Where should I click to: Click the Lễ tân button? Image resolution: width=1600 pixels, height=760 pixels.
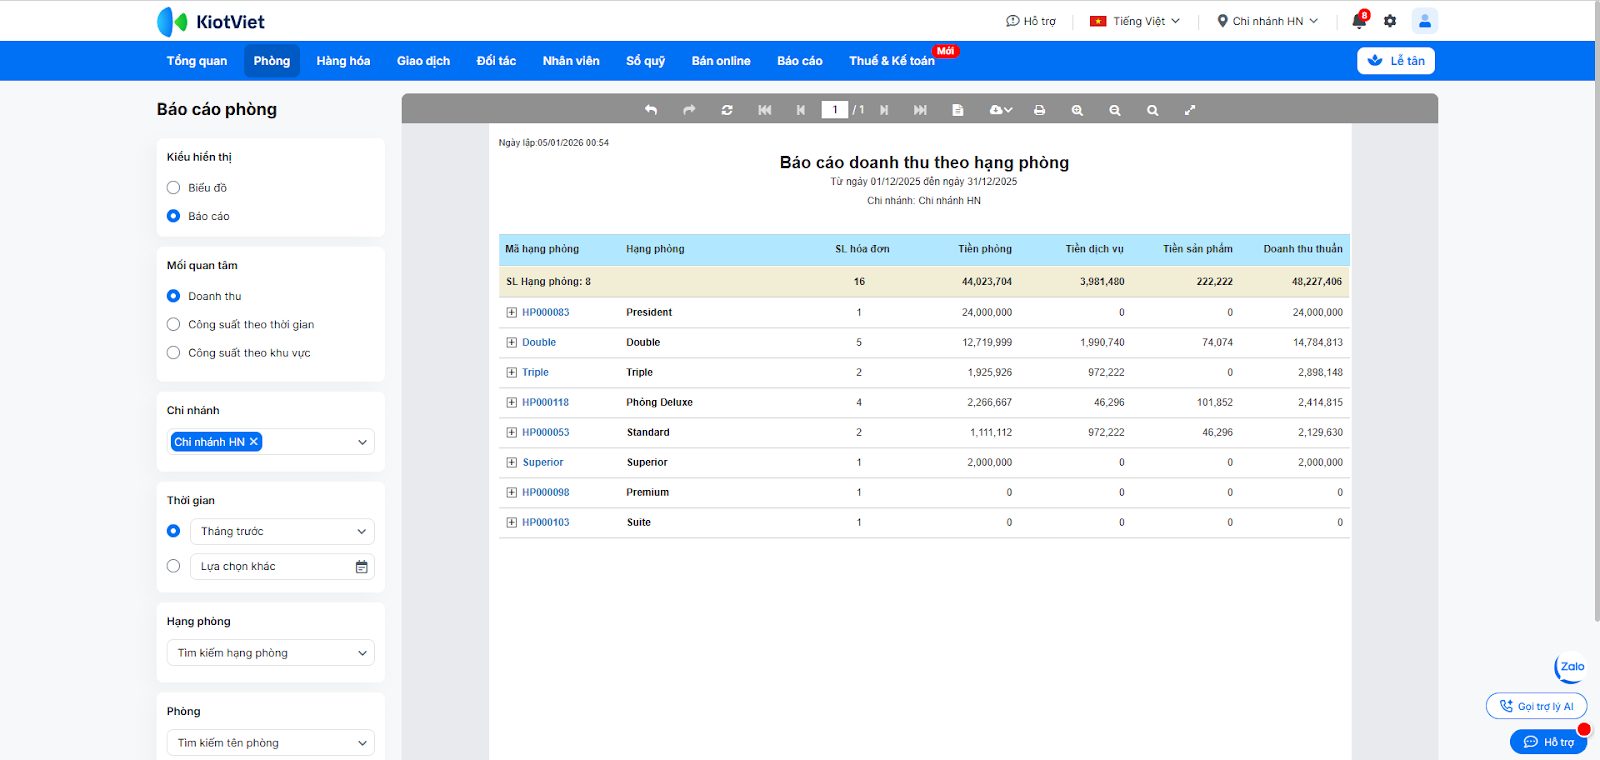(x=1396, y=61)
